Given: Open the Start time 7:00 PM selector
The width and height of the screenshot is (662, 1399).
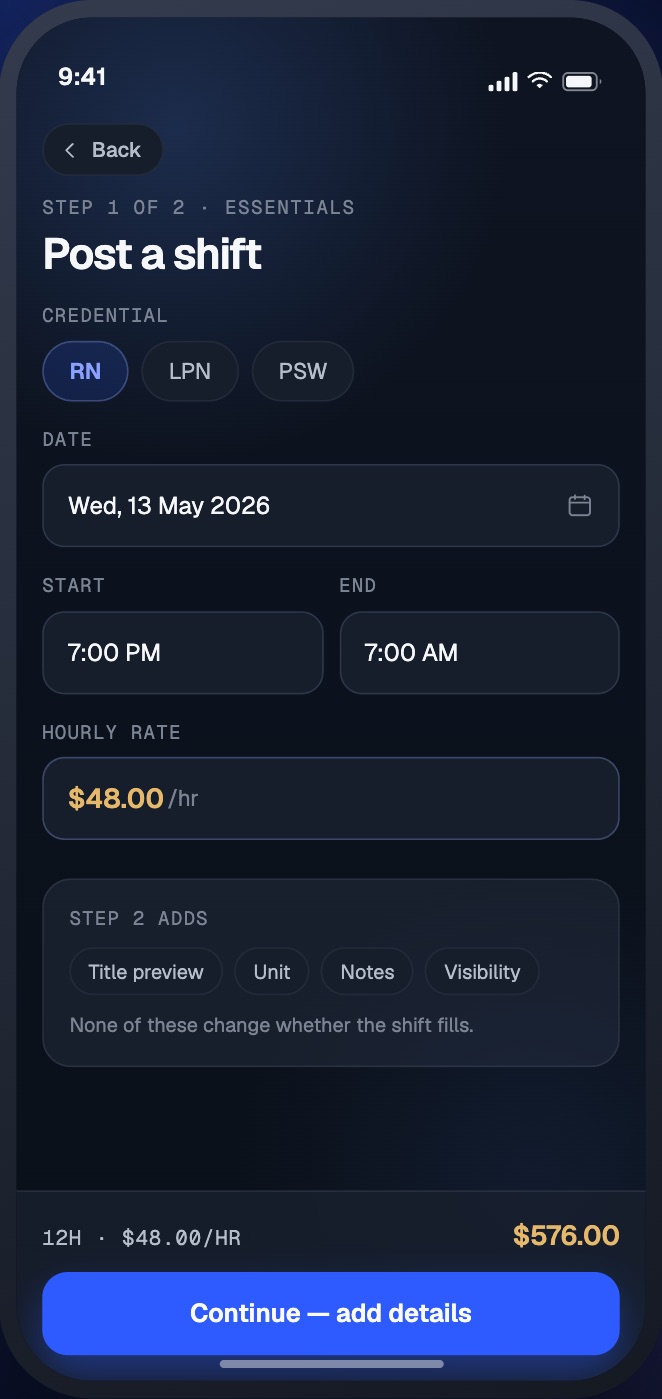Looking at the screenshot, I should click(x=183, y=653).
